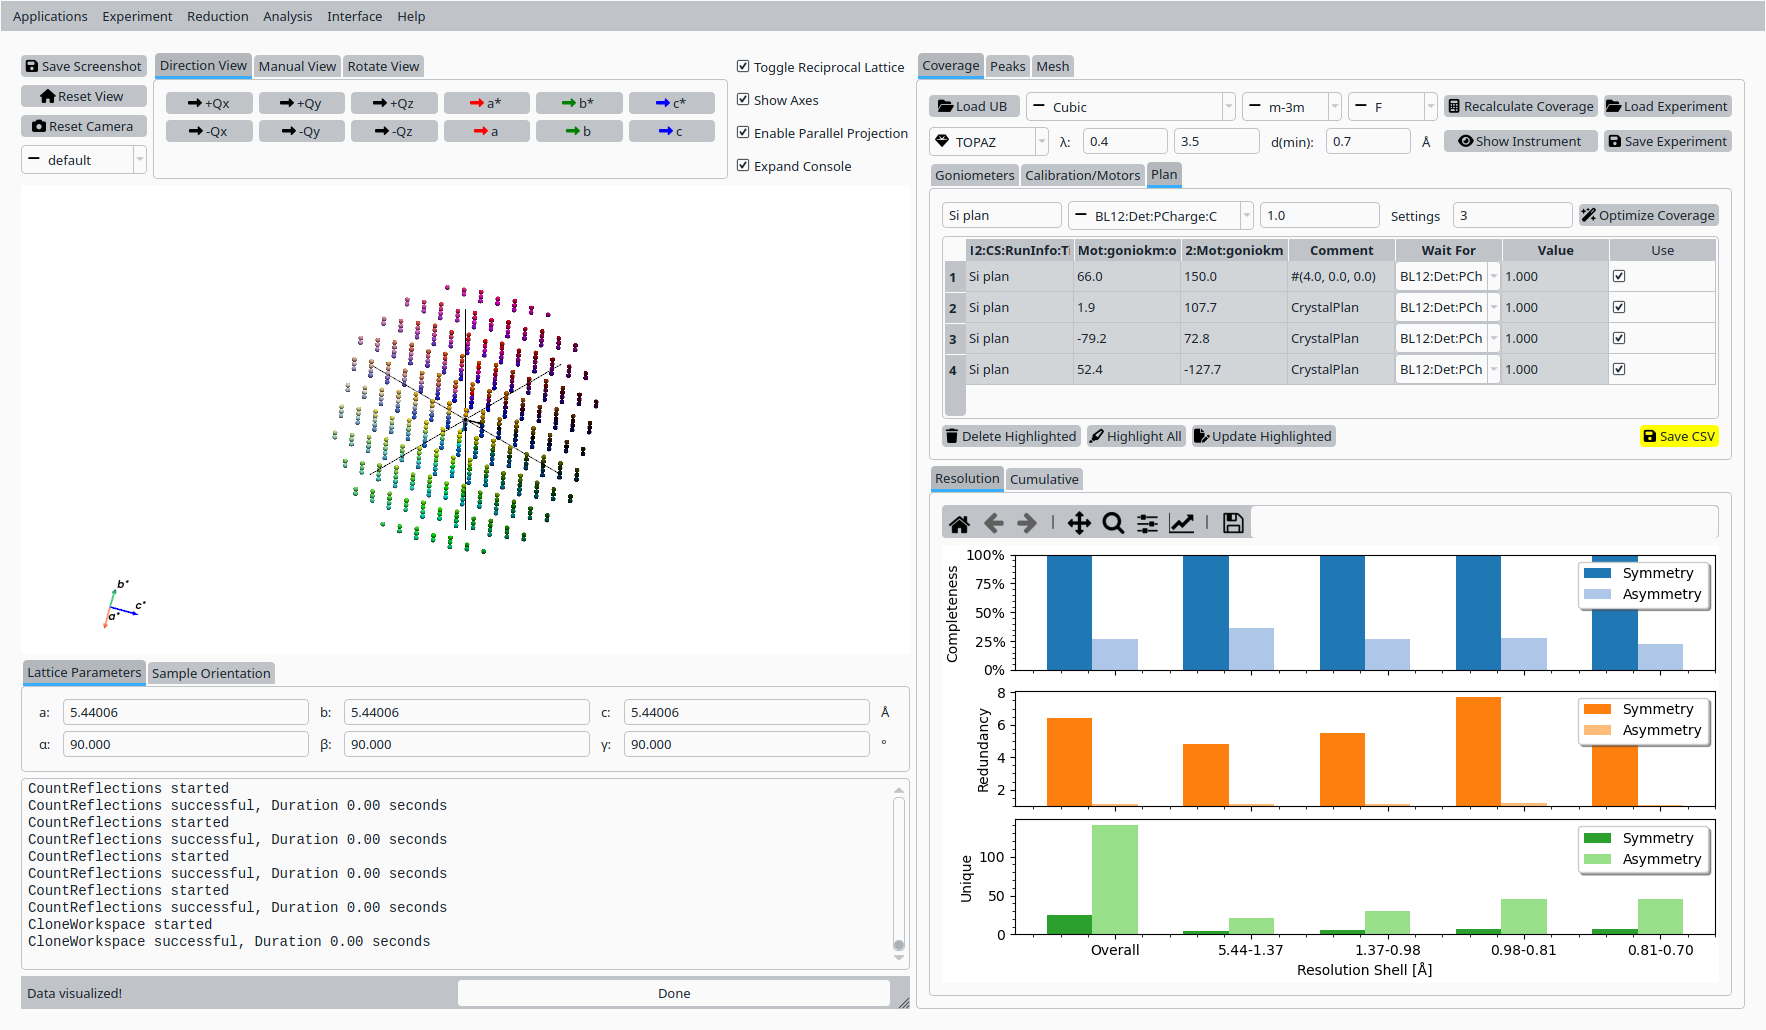Switch to the Cumulative tab

[1044, 479]
